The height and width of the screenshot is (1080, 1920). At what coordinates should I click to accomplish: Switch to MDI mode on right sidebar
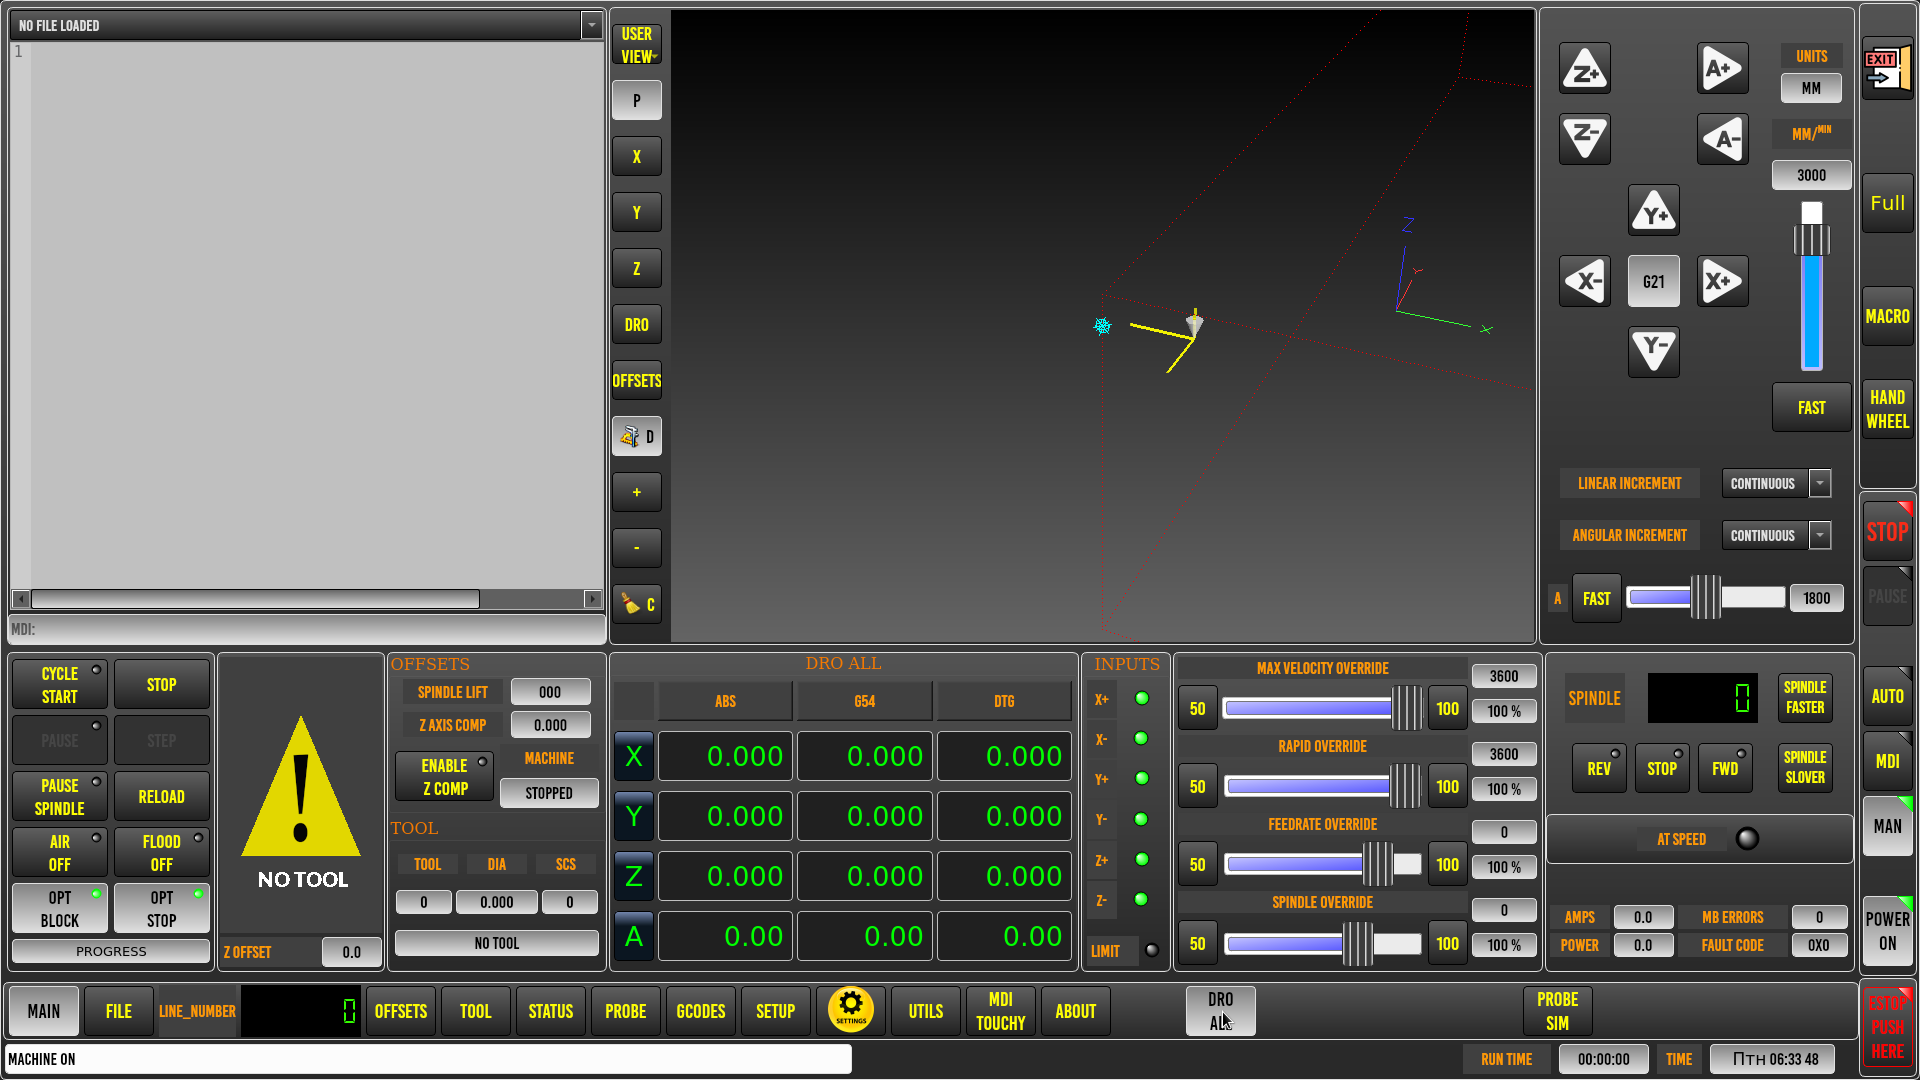(1887, 761)
